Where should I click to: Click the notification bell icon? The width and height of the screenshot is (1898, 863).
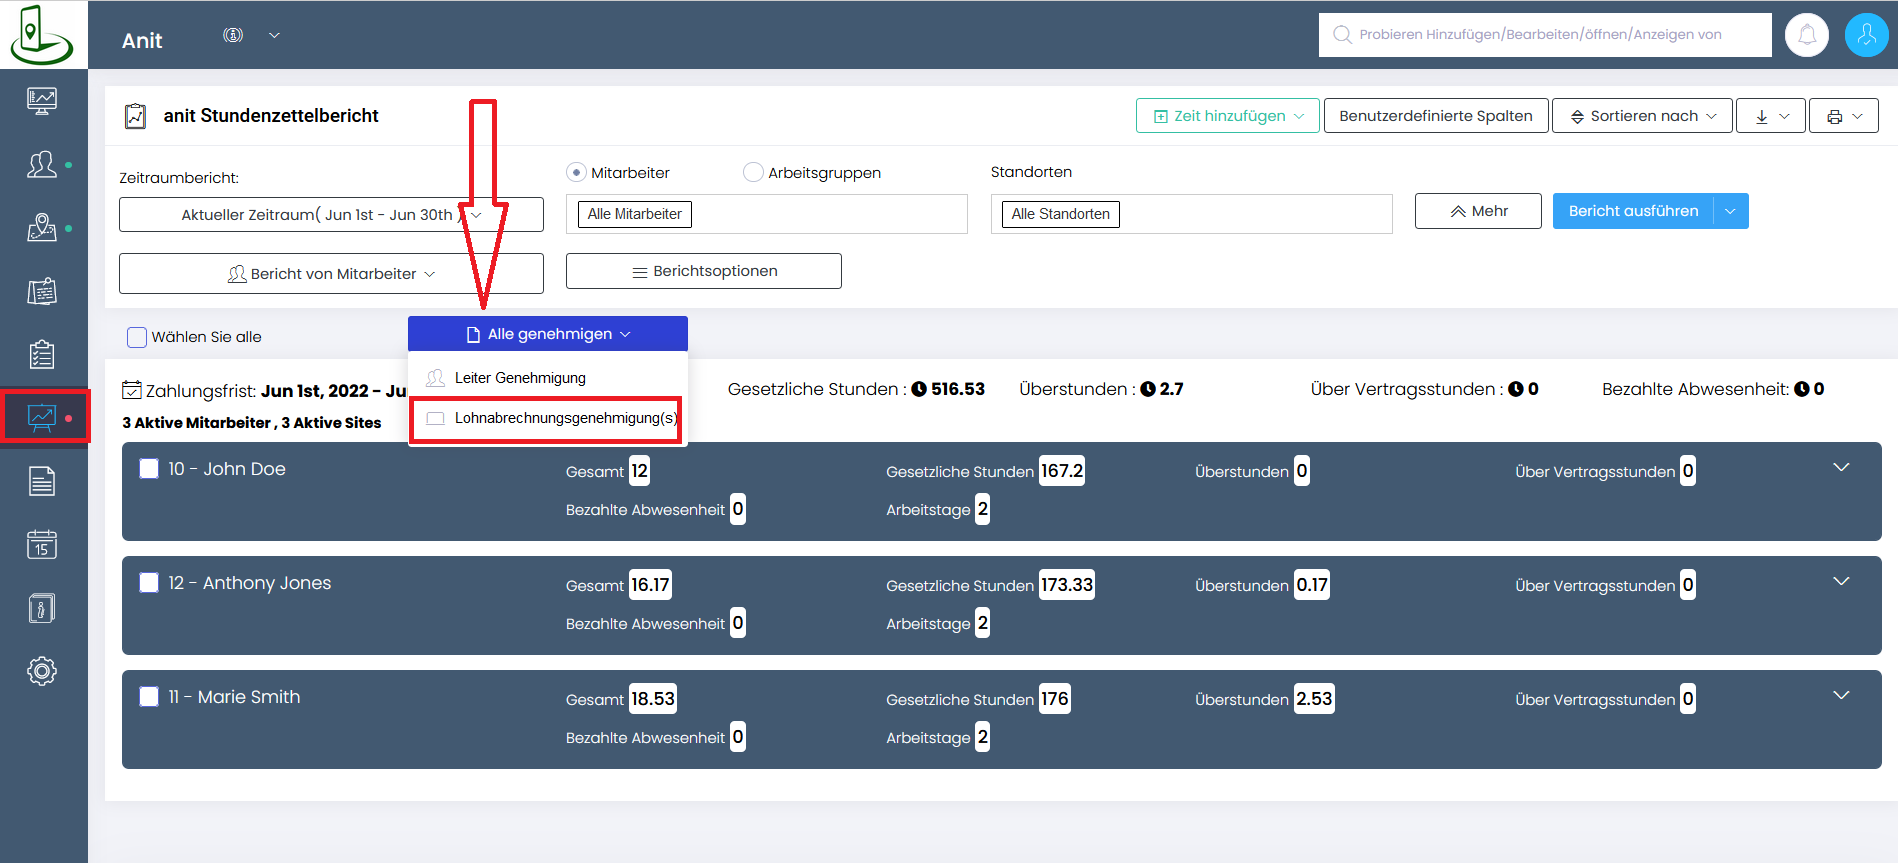pos(1806,36)
